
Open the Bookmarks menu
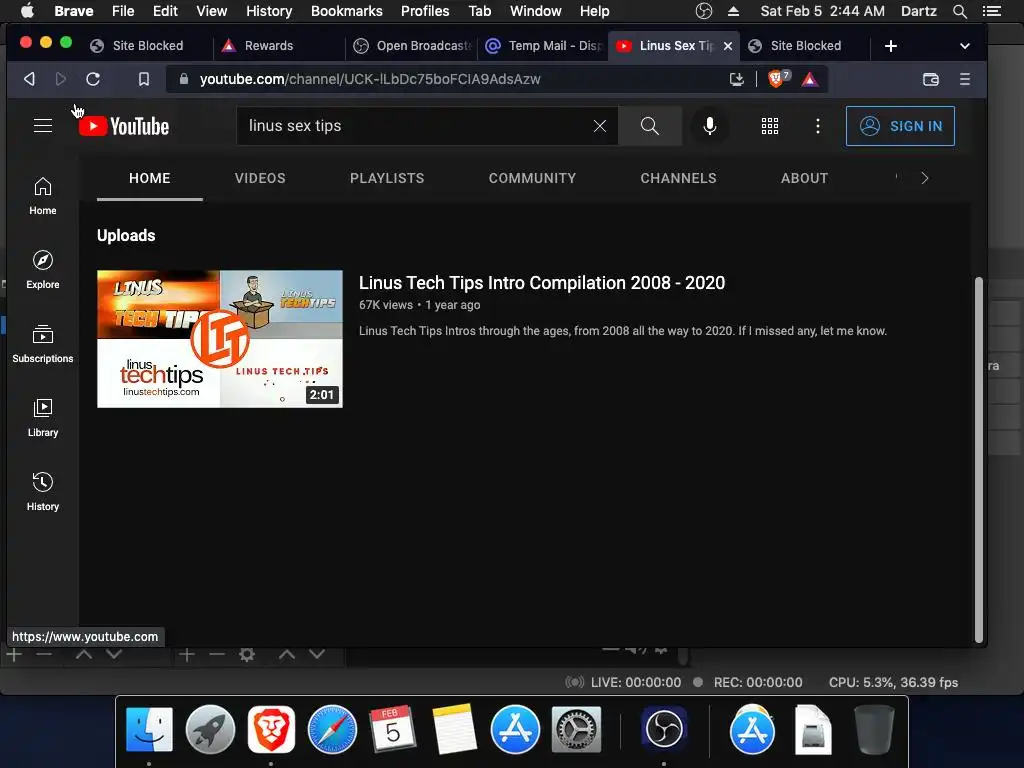347,11
